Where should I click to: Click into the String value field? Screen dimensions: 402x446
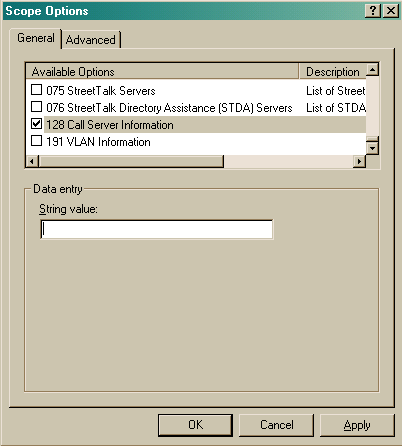157,229
